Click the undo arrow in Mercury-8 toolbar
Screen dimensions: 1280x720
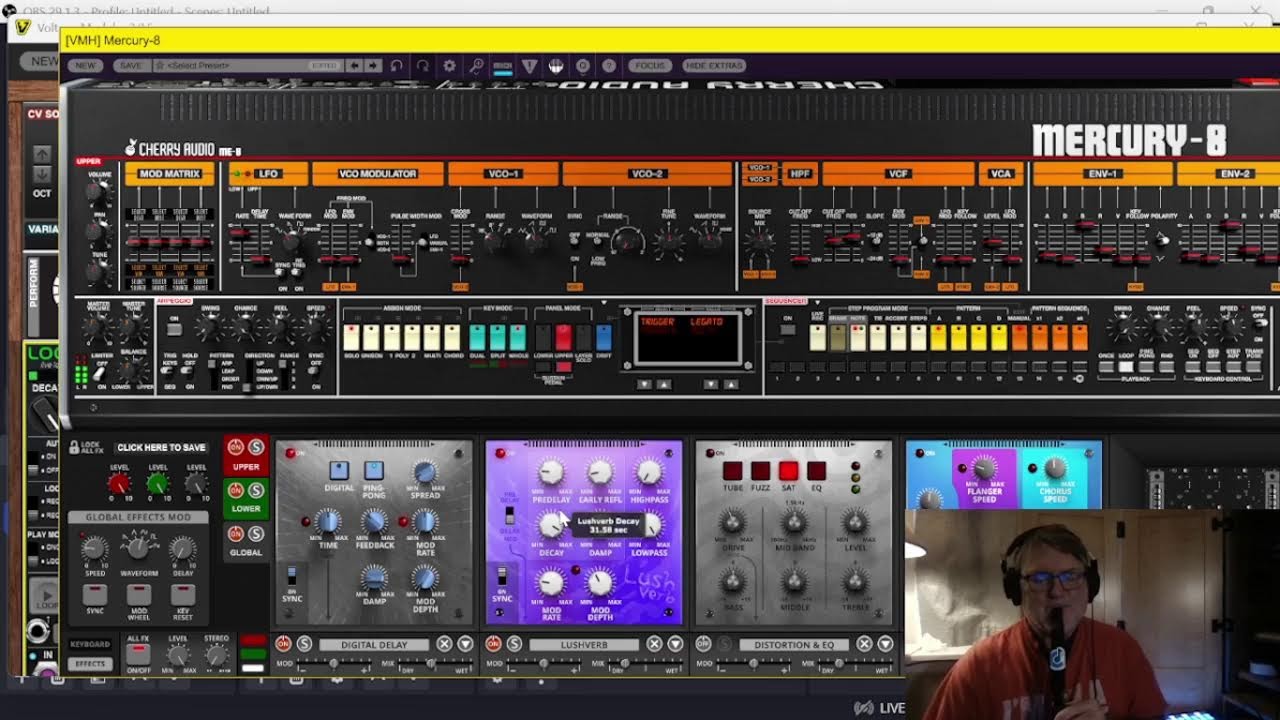coord(397,66)
